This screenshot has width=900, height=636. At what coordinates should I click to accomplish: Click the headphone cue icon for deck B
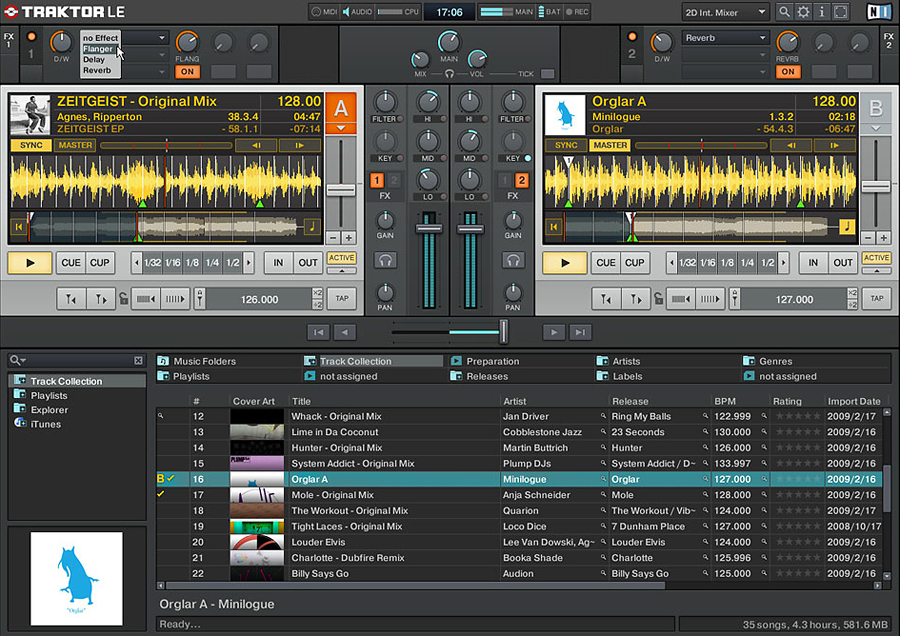point(513,260)
